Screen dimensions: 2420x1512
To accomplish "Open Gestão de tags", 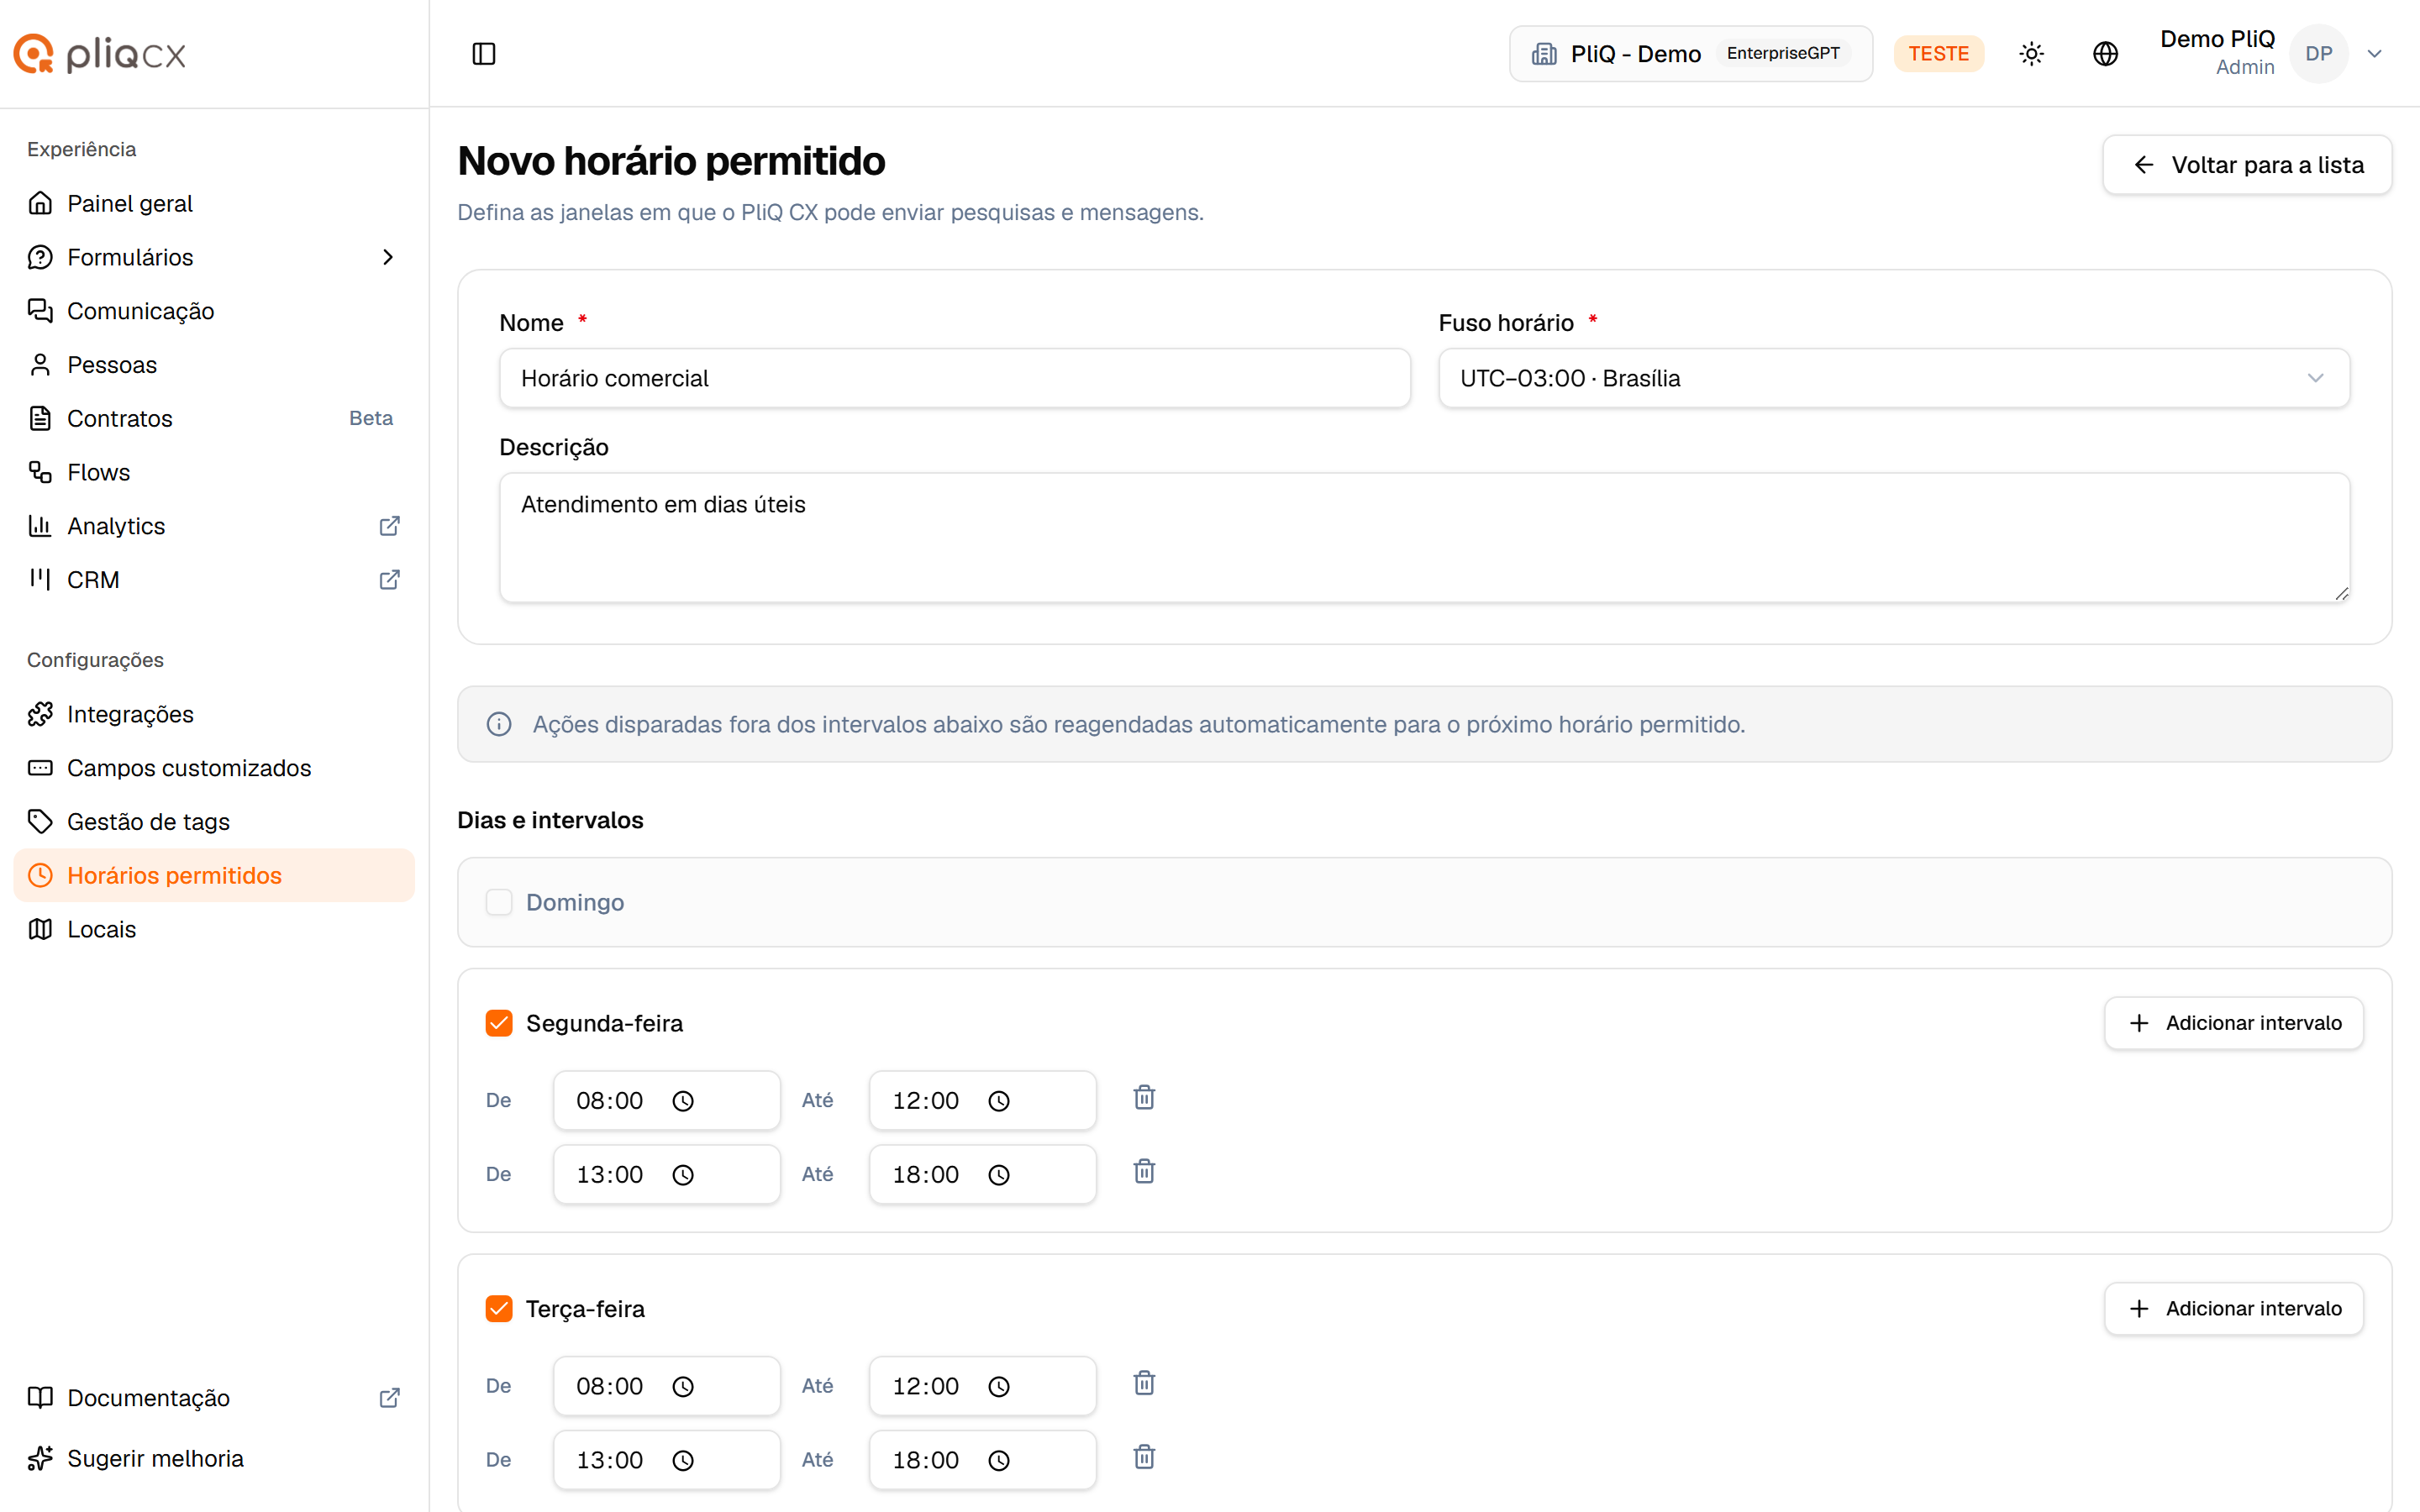I will [214, 822].
